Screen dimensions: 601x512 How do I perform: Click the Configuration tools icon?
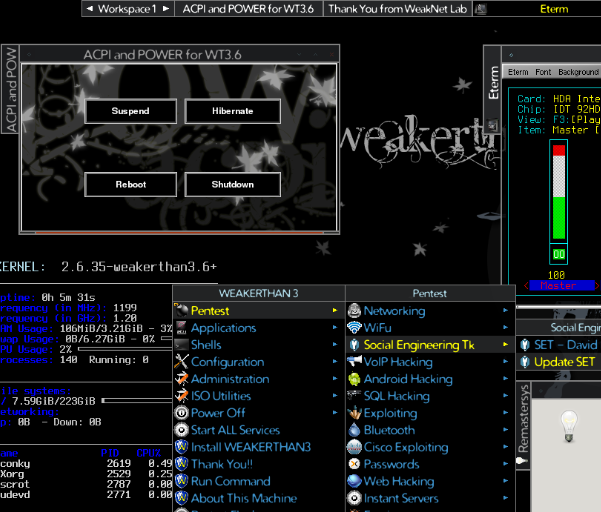182,362
